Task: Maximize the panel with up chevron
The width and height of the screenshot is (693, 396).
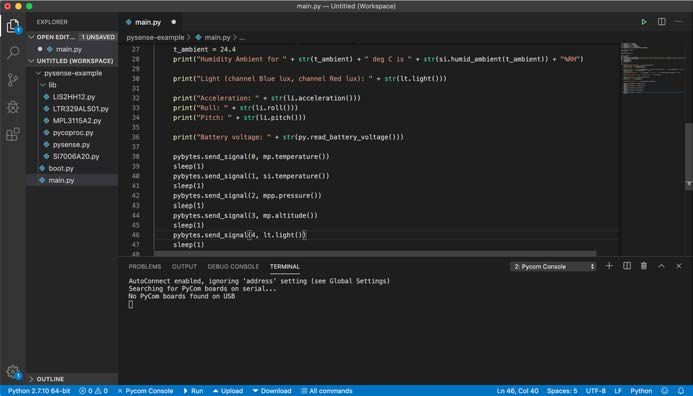Action: click(661, 266)
